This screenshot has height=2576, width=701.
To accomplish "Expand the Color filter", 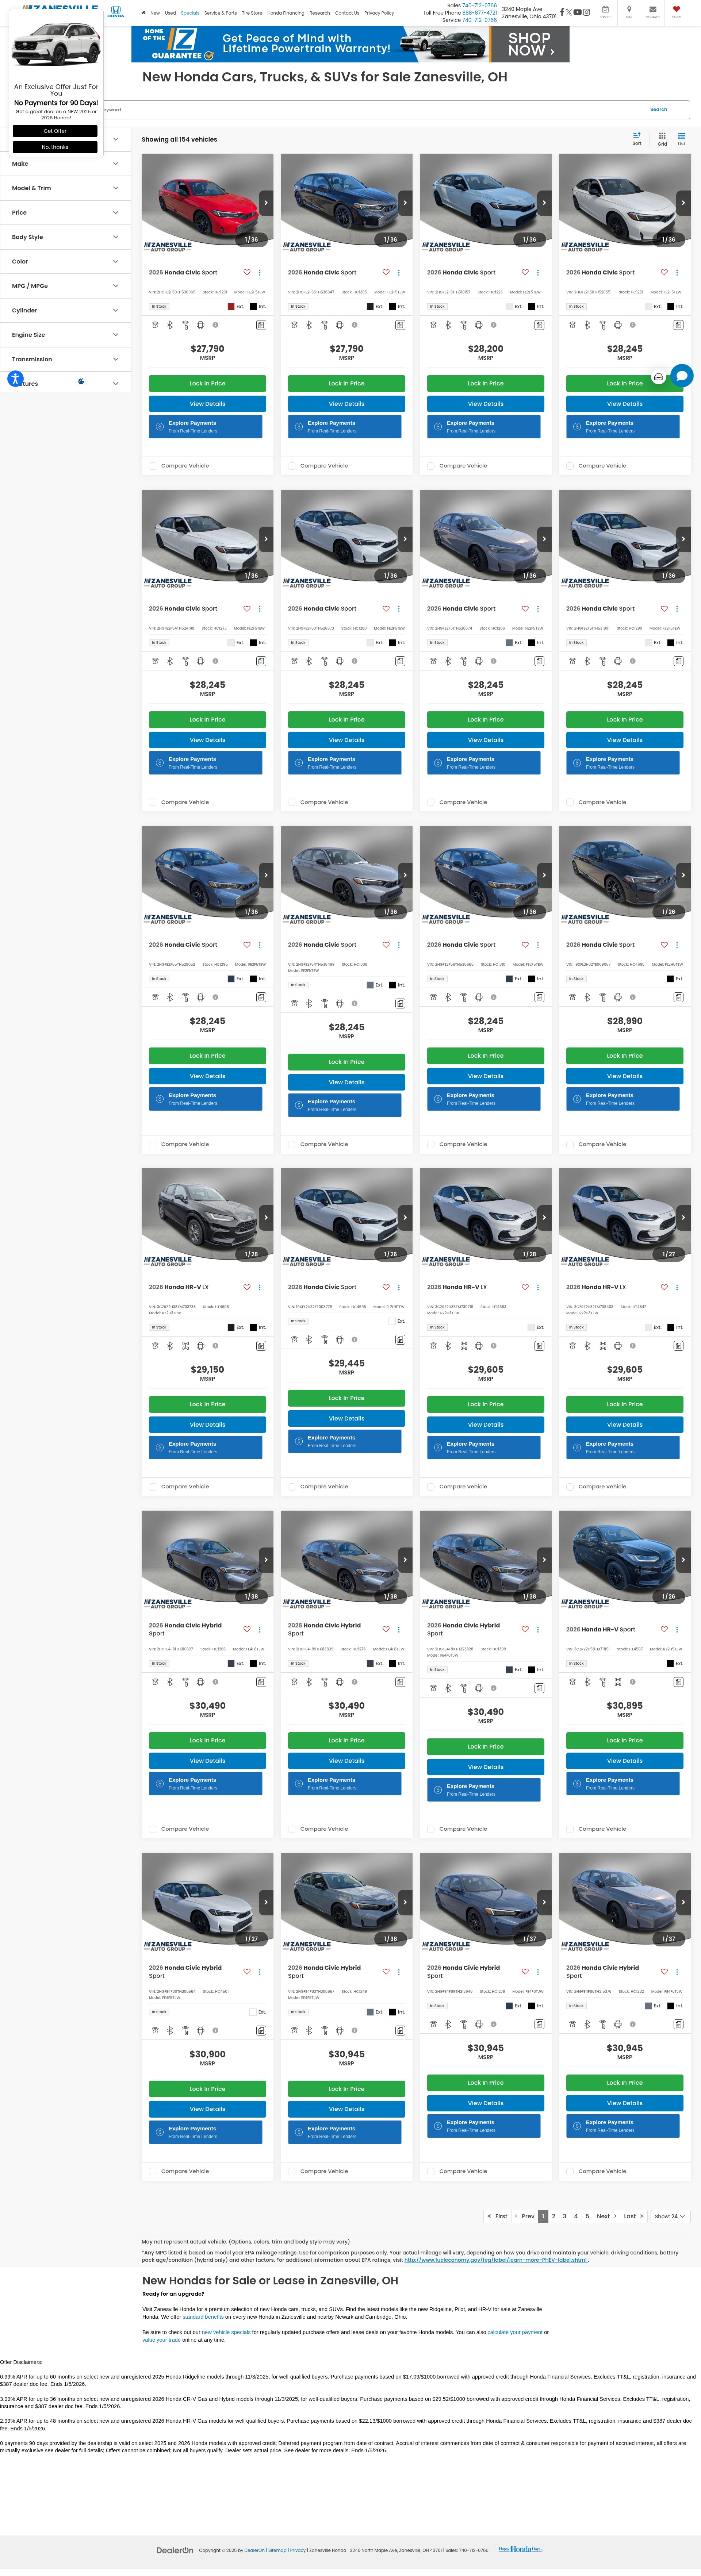I will 65,262.
